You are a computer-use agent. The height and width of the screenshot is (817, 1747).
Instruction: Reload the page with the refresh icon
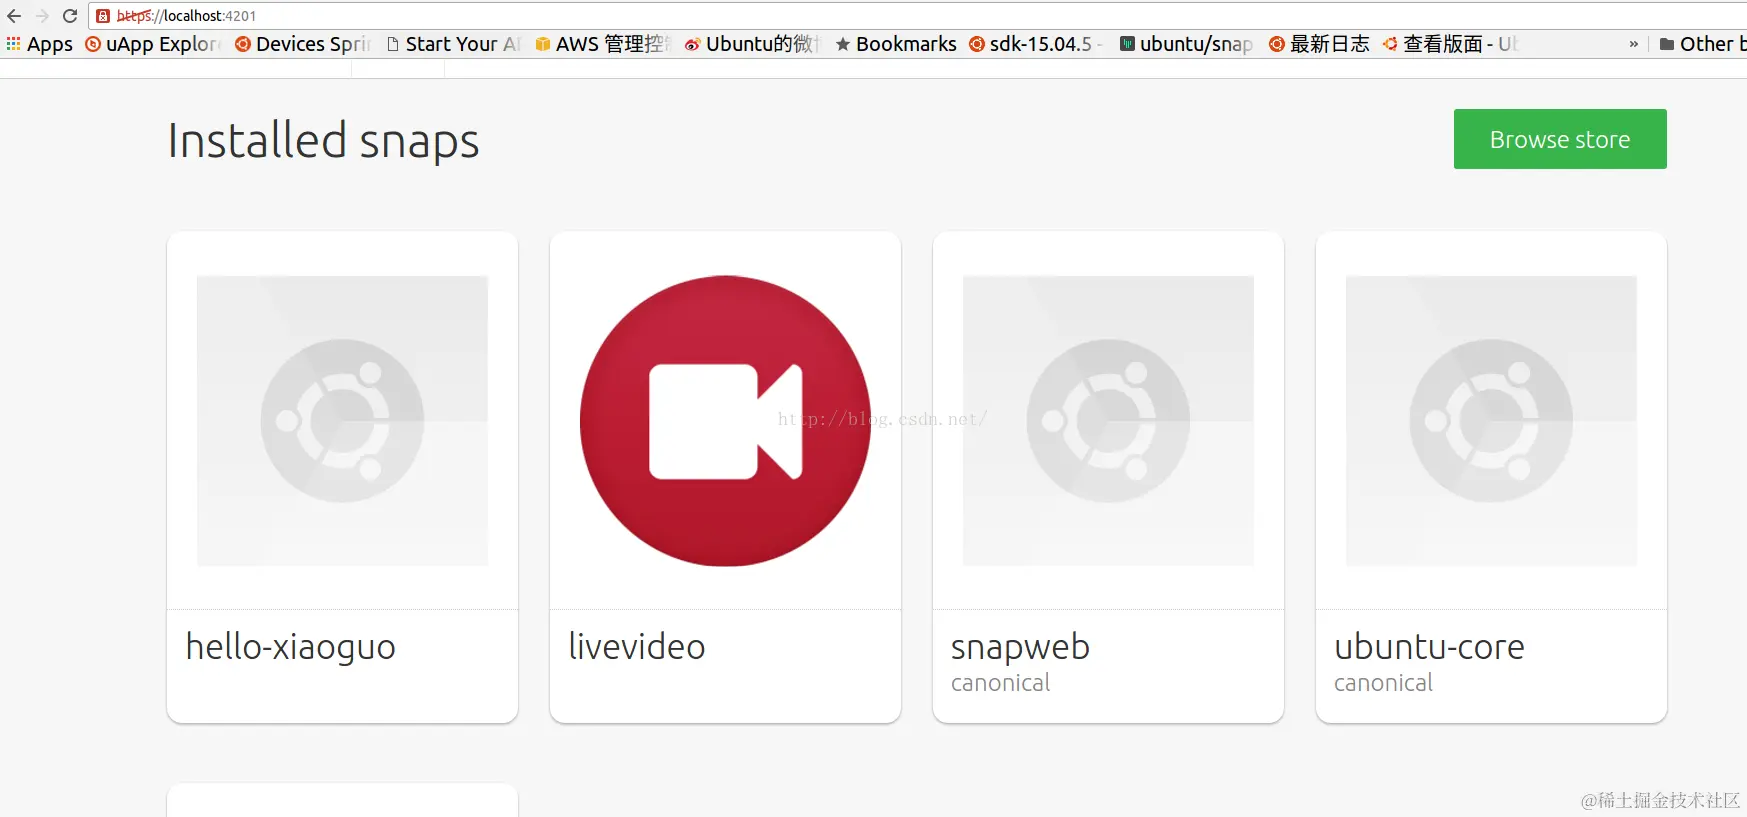point(70,16)
